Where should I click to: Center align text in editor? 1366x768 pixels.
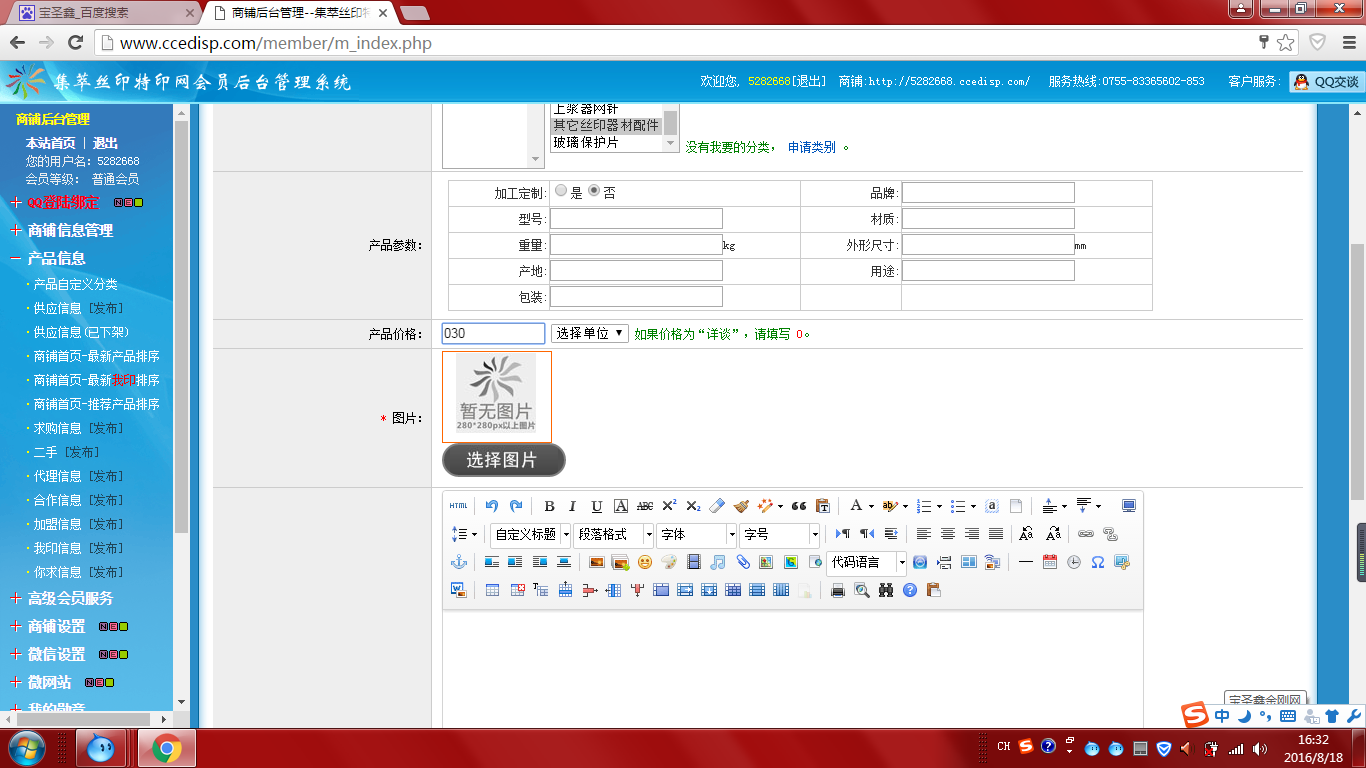point(948,534)
